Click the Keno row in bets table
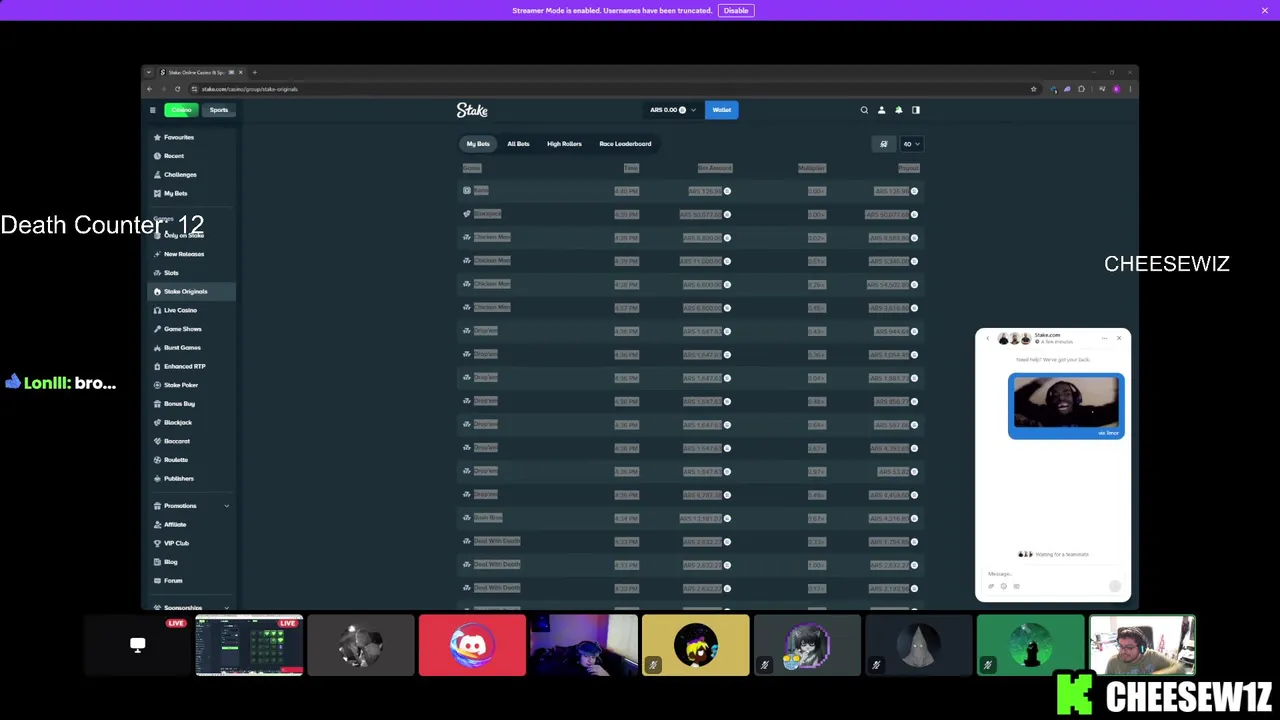 690,191
